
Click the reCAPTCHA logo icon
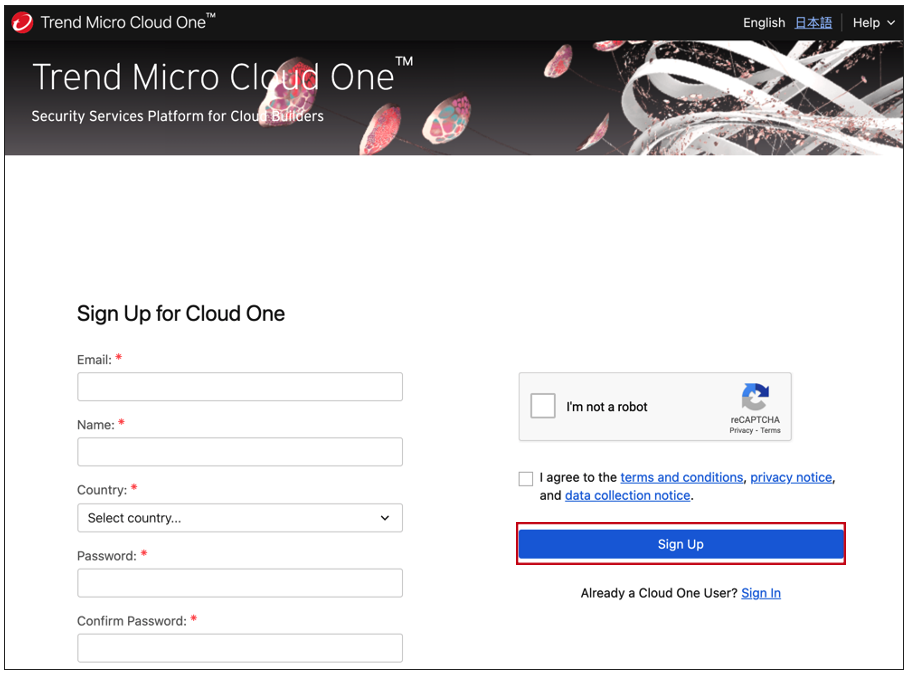coord(755,396)
